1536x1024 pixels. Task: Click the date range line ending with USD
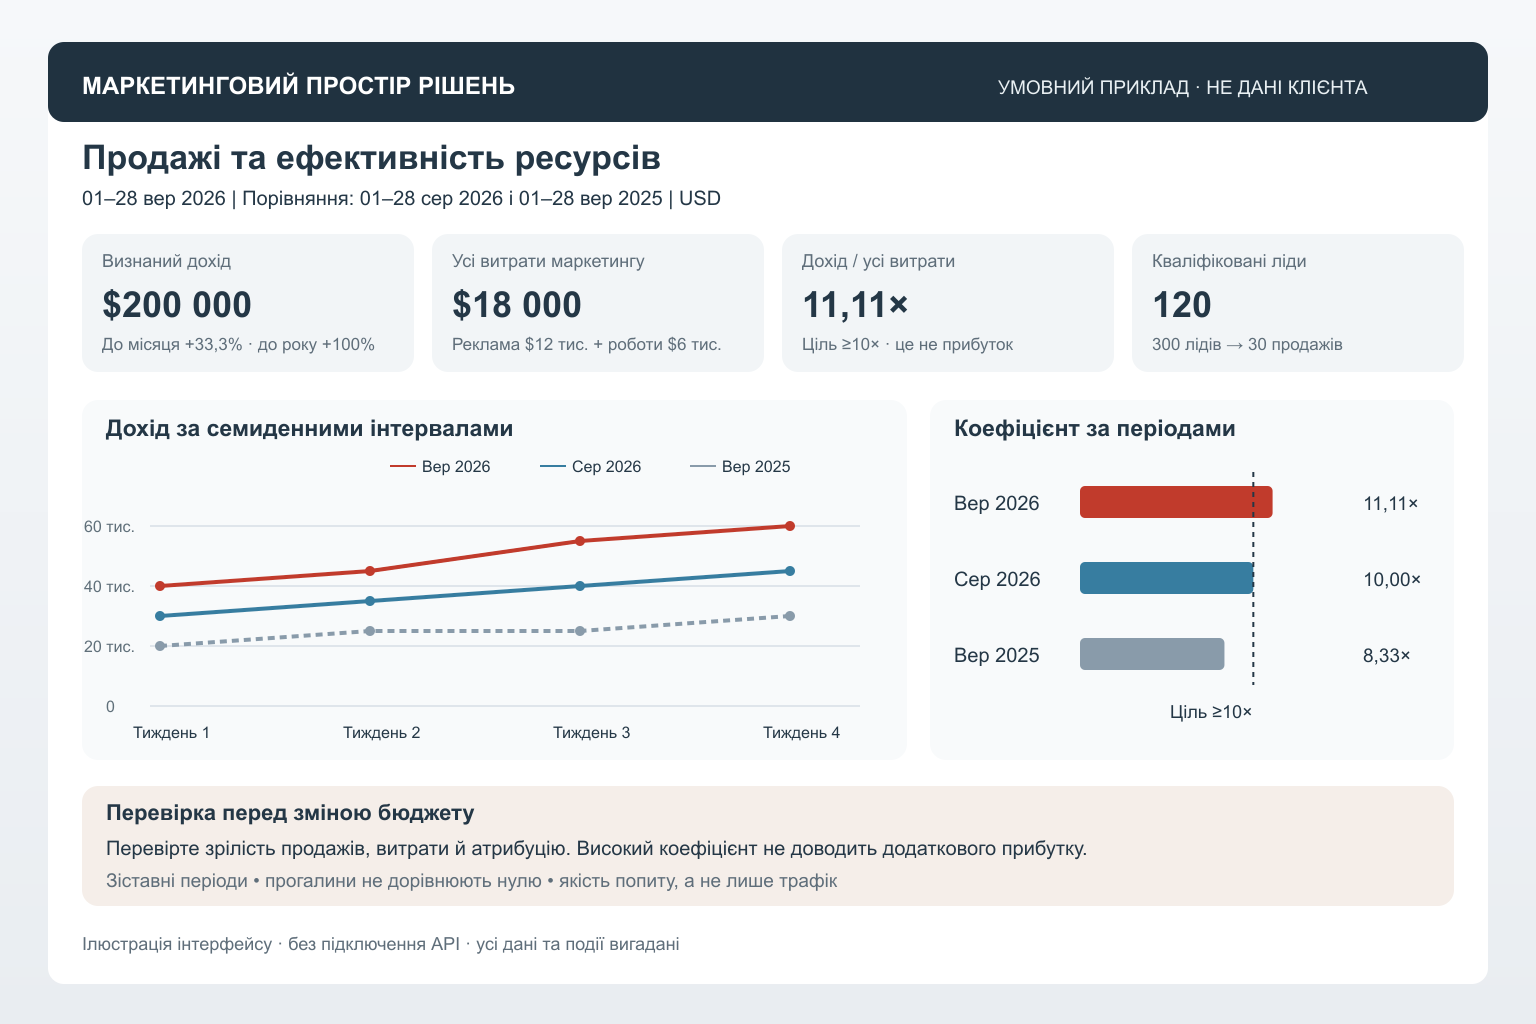[x=401, y=198]
